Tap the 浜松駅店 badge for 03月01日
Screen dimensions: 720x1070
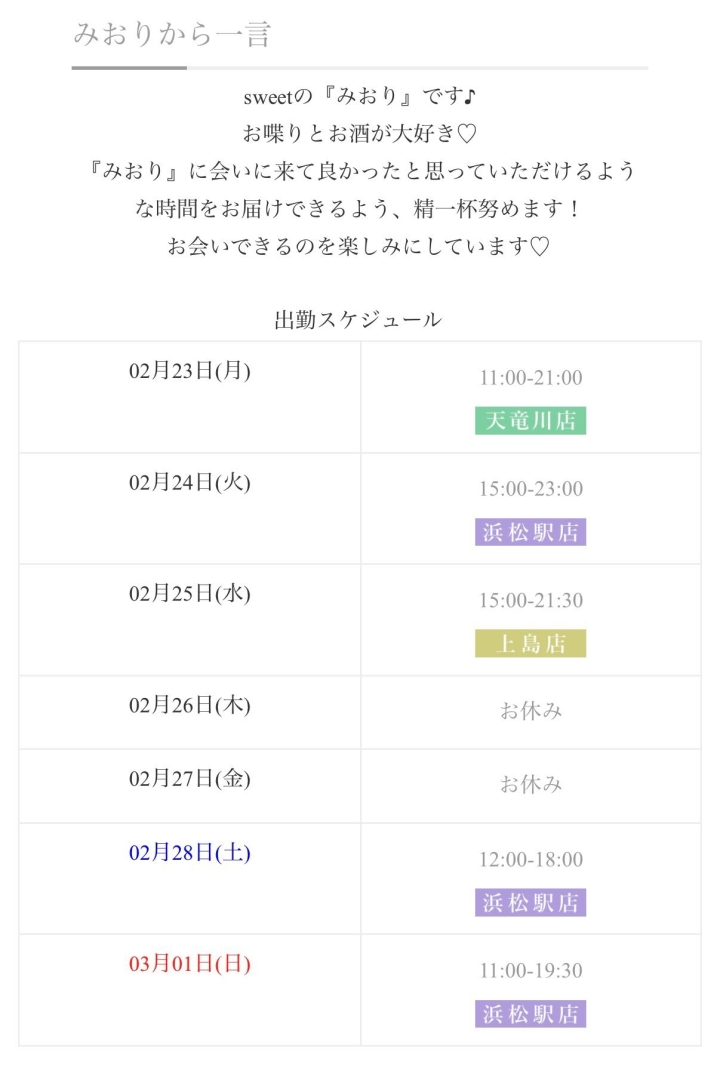pos(530,1014)
